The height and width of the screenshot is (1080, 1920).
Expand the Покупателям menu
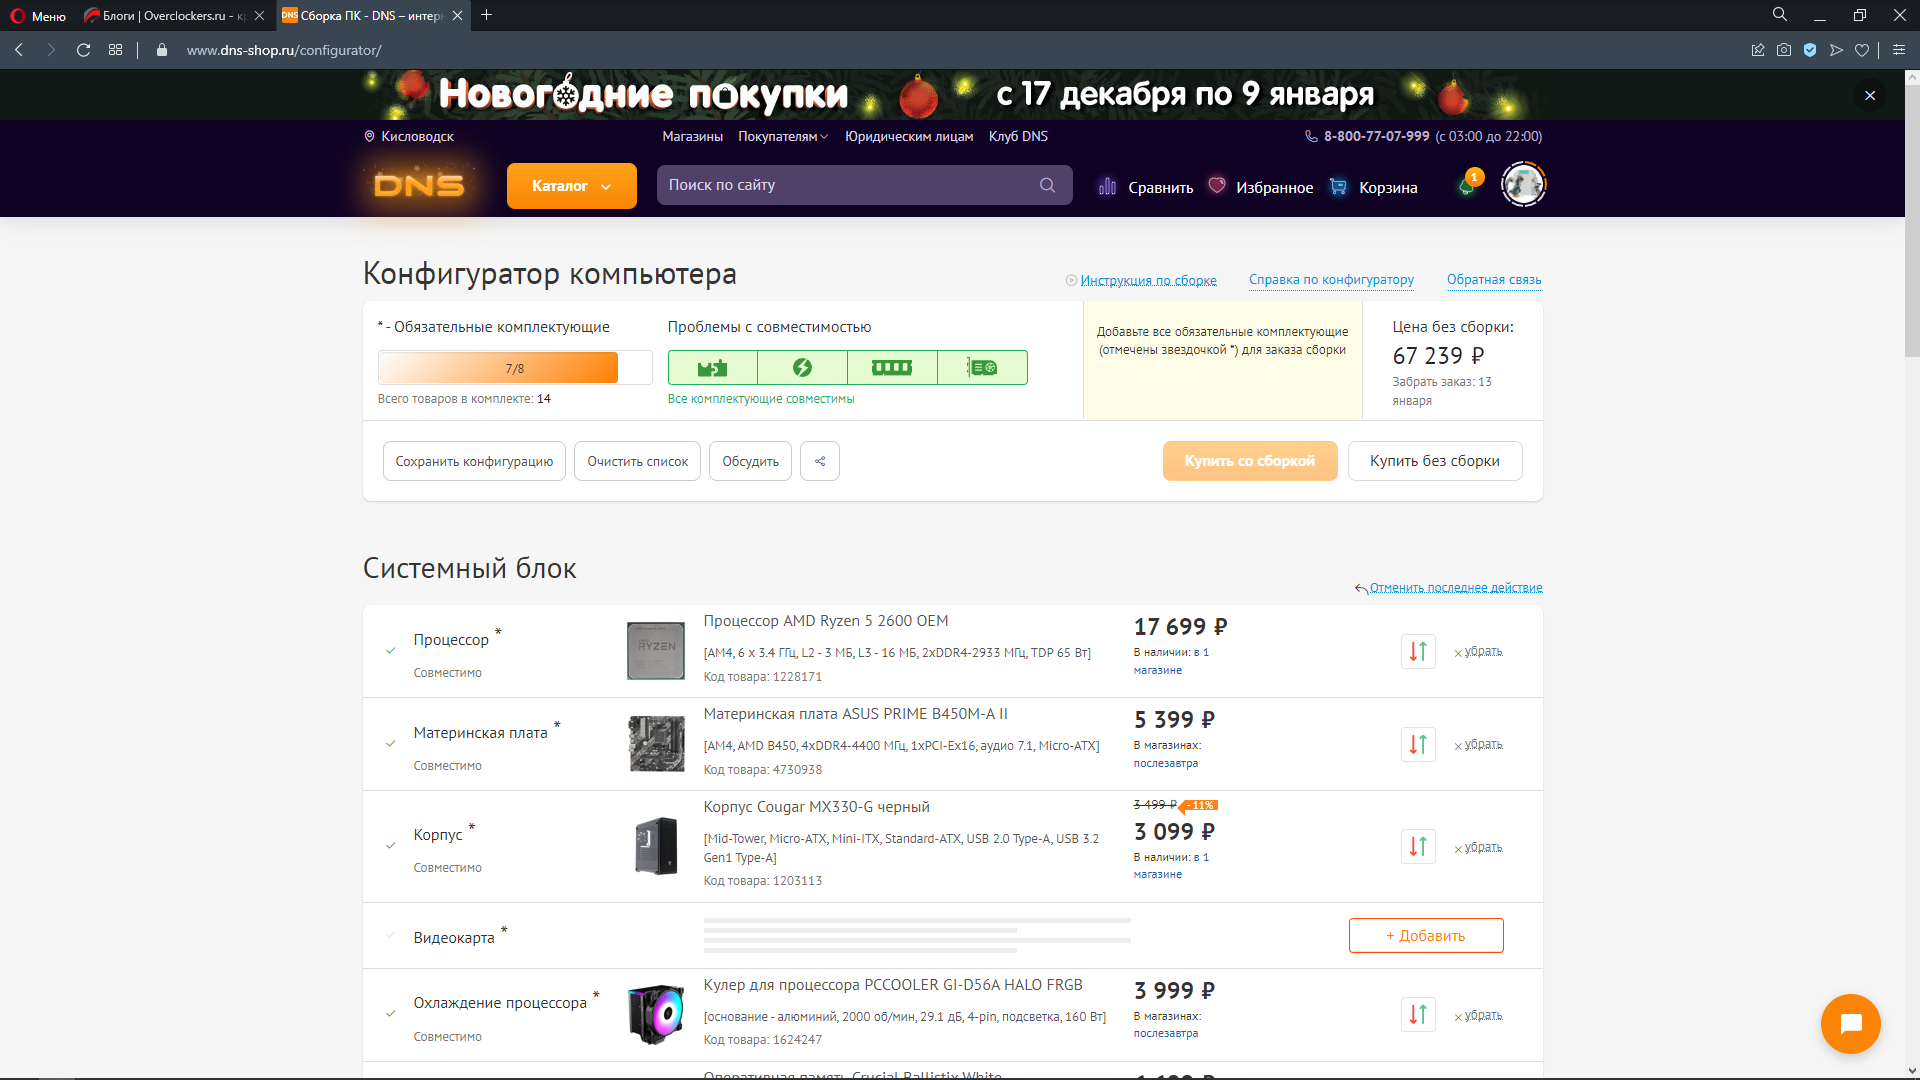783,137
